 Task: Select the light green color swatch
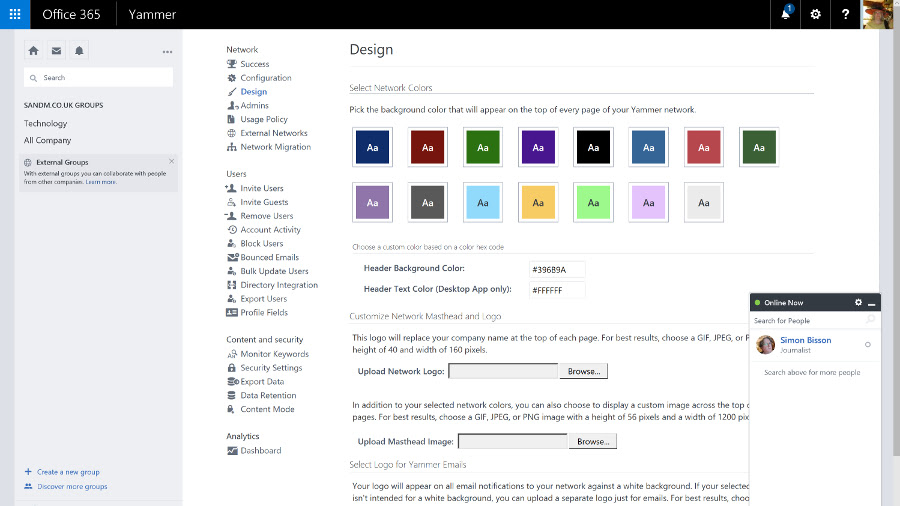click(593, 202)
